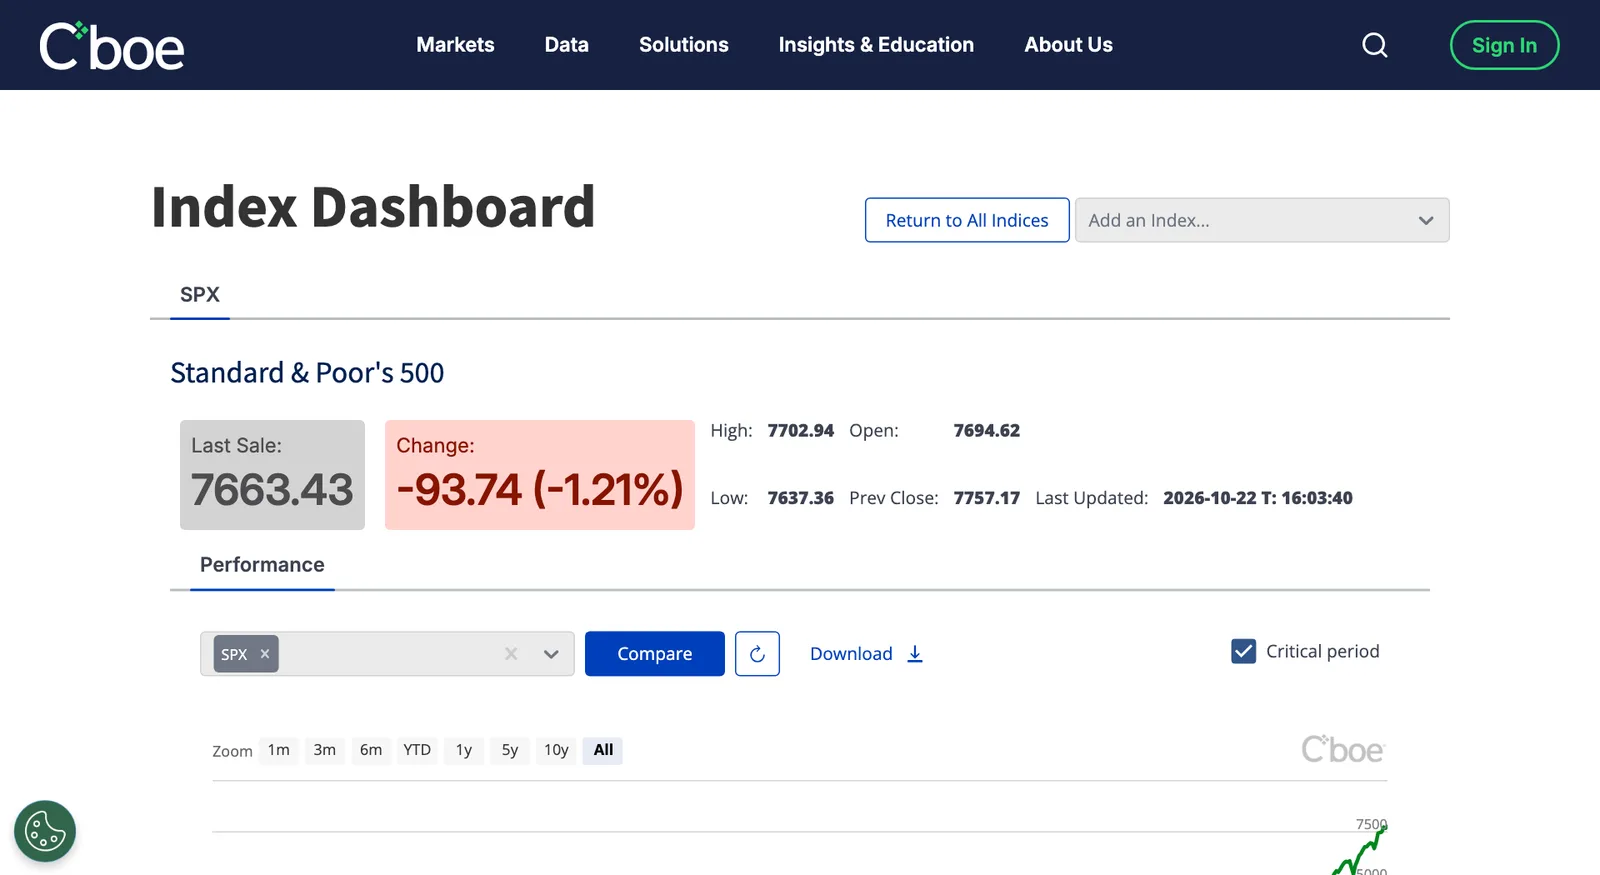The image size is (1600, 875).
Task: Click the Change value -93.74 (-1.21%)
Action: 540,490
